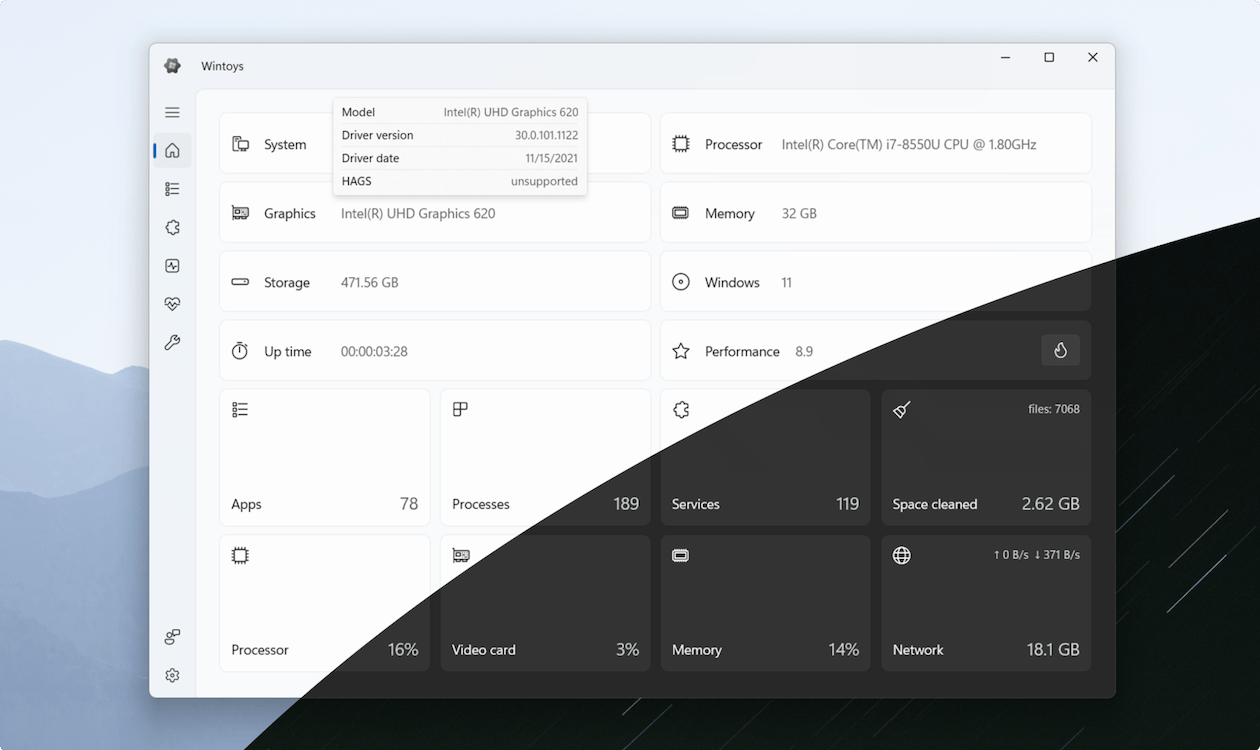Open the Processes tile showing 189
Image resolution: width=1260 pixels, height=750 pixels.
pyautogui.click(x=545, y=458)
